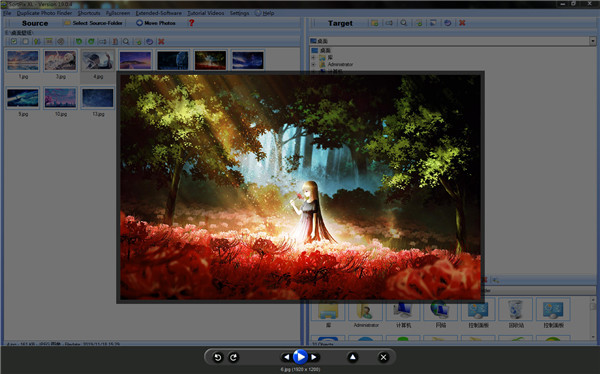
Task: Rotate the previewed image counter-clockwise
Action: point(217,357)
